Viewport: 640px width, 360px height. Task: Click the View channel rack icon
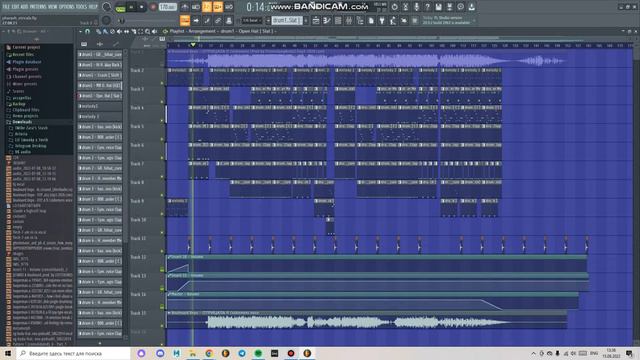click(338, 20)
